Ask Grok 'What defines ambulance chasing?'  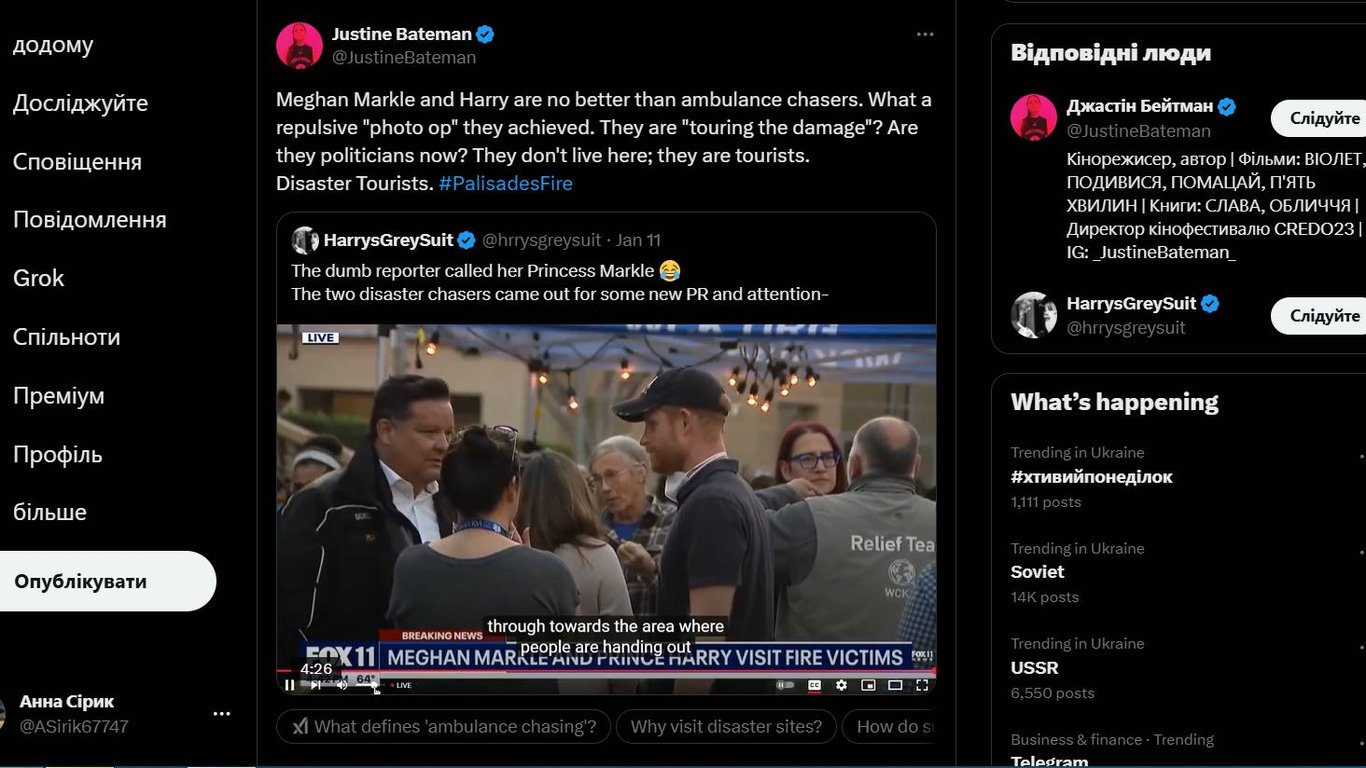point(444,726)
